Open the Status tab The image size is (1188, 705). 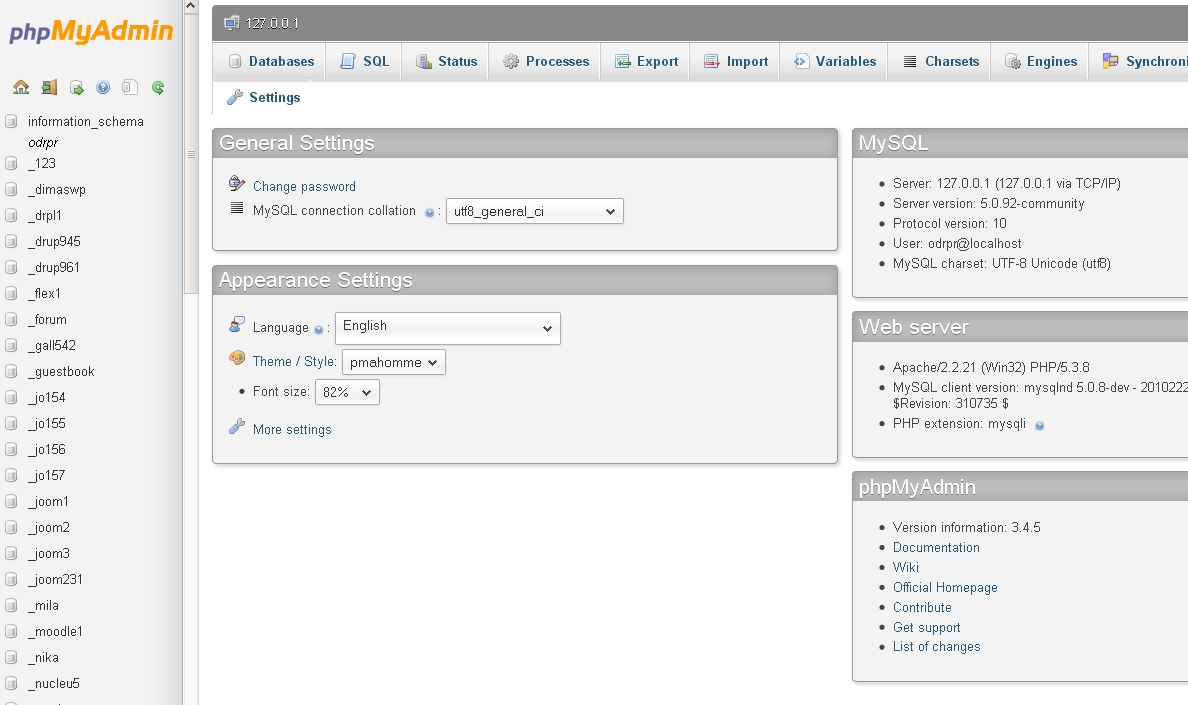click(x=446, y=61)
